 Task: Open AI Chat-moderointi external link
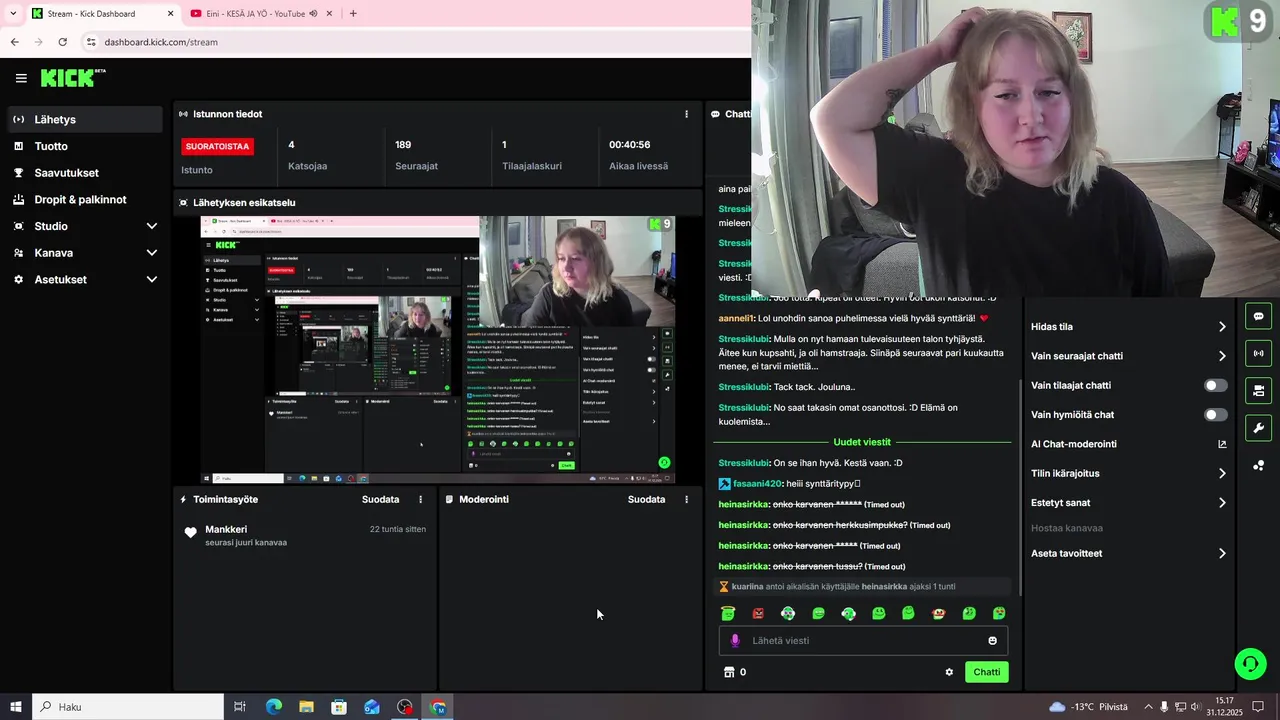click(x=1222, y=444)
